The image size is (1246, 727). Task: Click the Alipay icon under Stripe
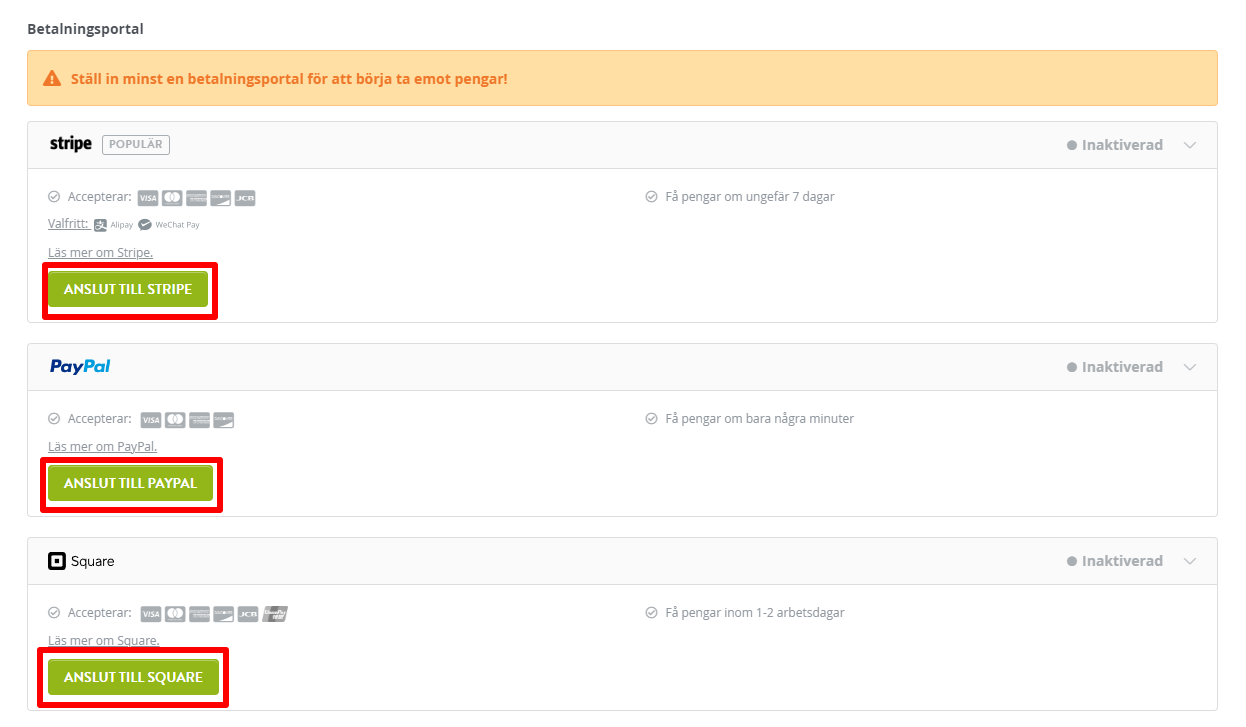click(114, 225)
